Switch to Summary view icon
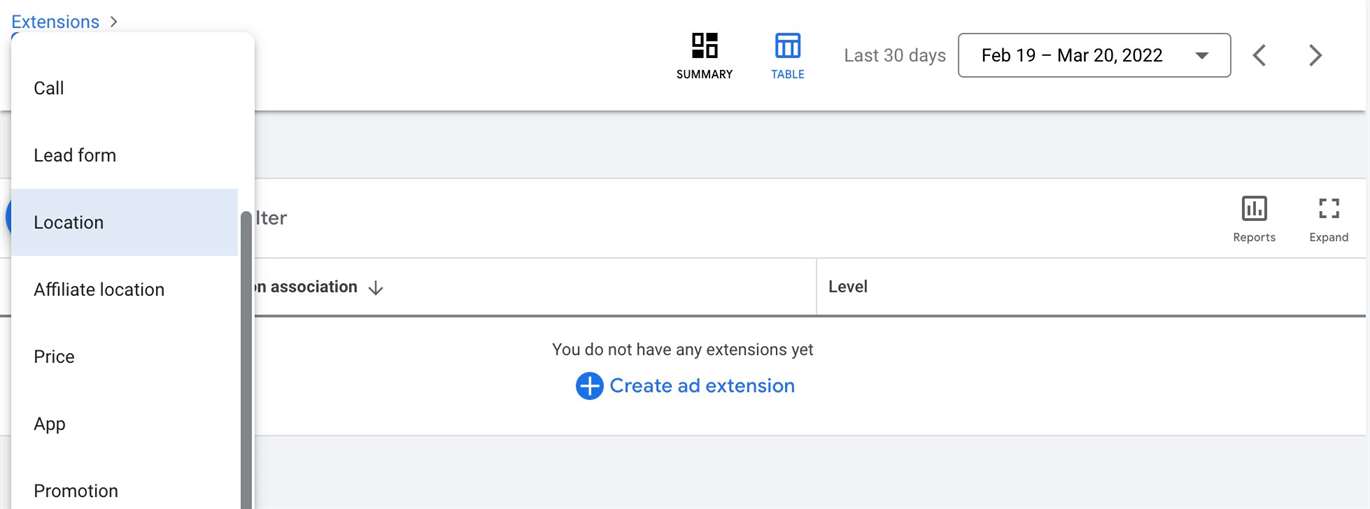1370x509 pixels. (705, 45)
